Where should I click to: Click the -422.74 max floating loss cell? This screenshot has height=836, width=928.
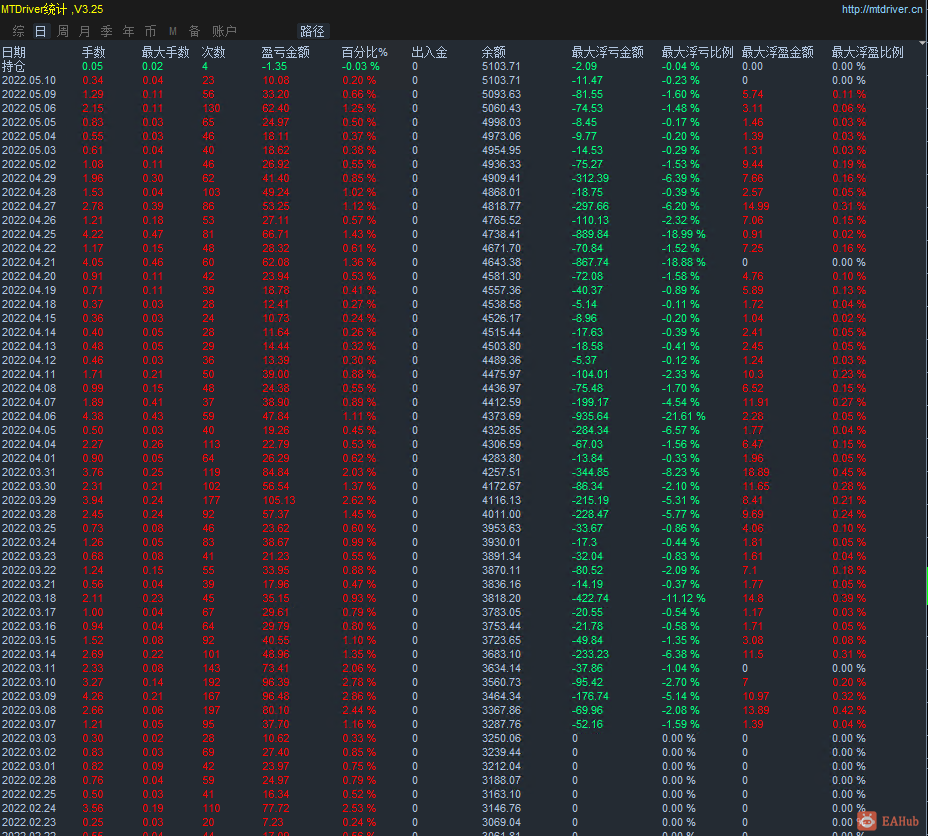590,598
